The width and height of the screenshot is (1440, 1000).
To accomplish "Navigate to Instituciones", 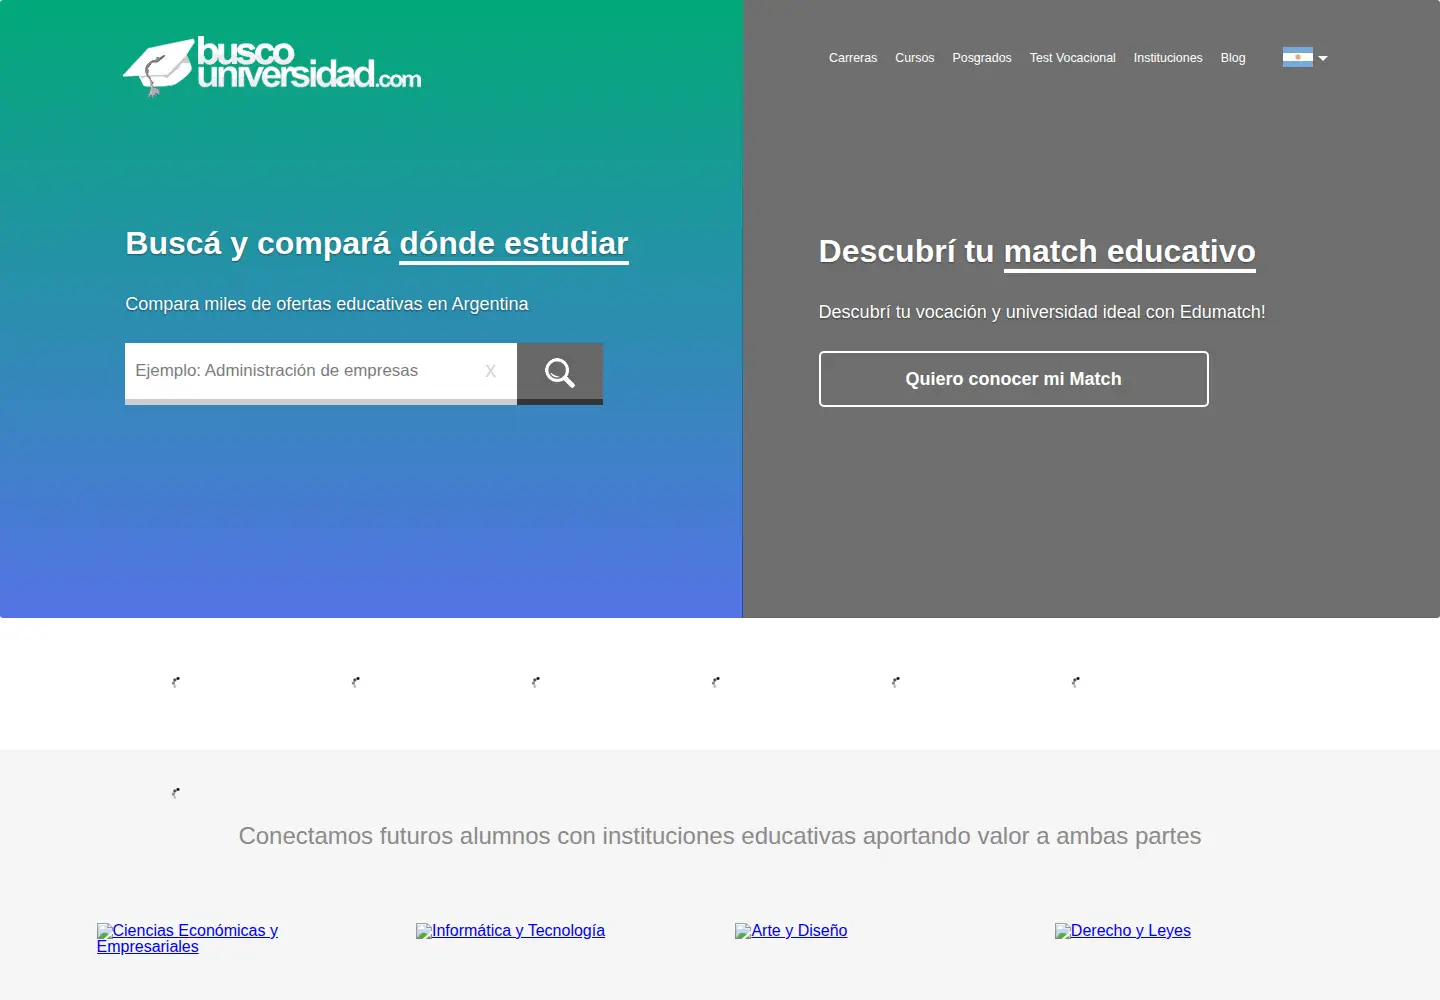I will click(x=1168, y=58).
